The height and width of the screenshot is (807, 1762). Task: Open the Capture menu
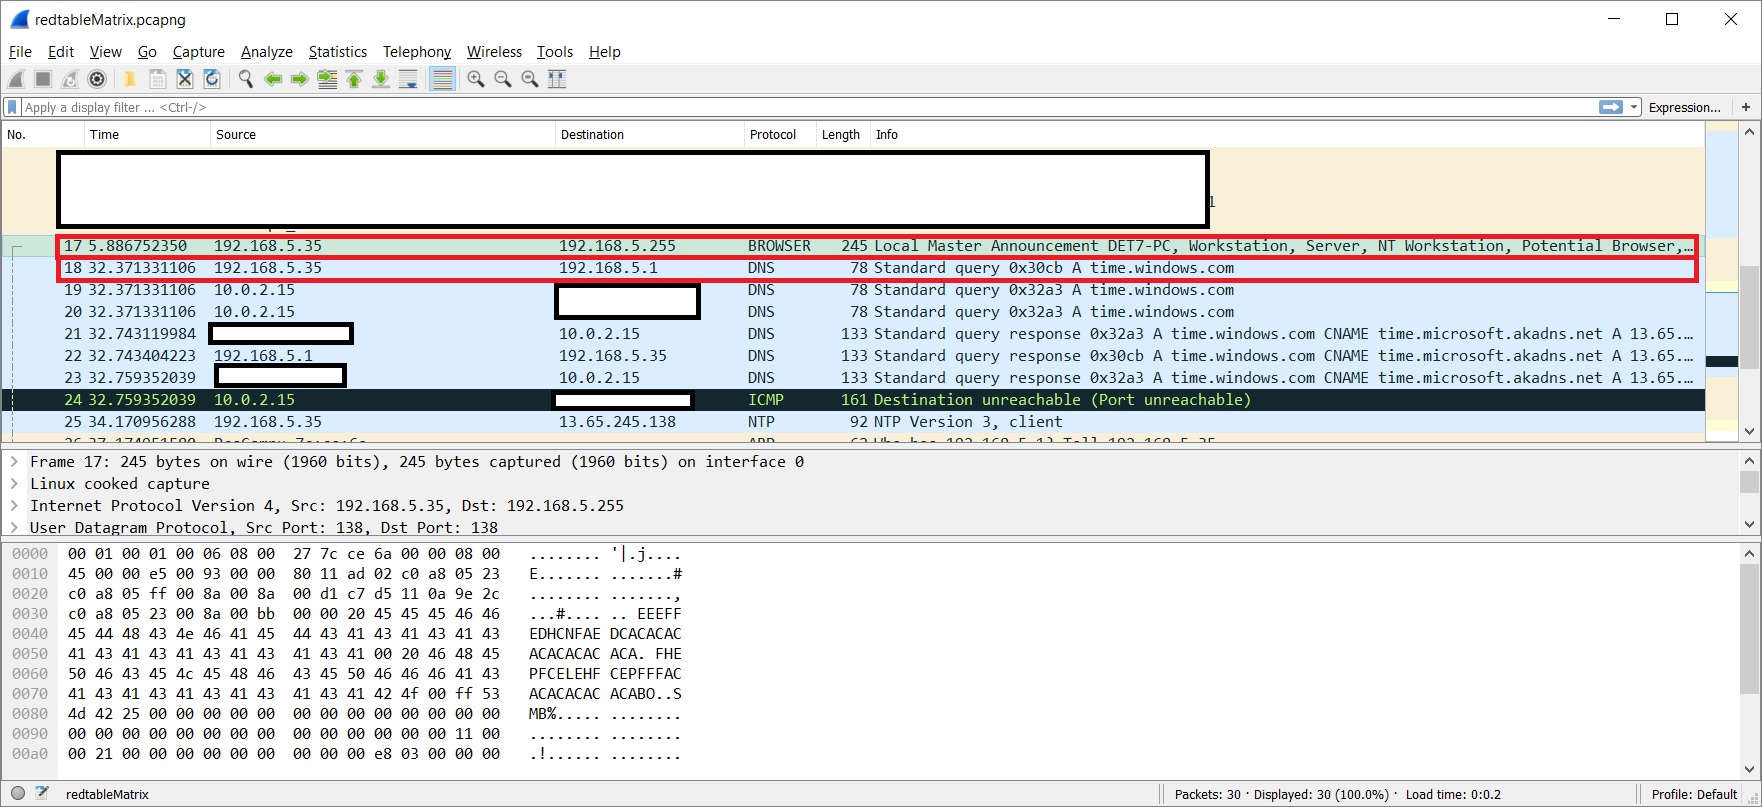198,52
